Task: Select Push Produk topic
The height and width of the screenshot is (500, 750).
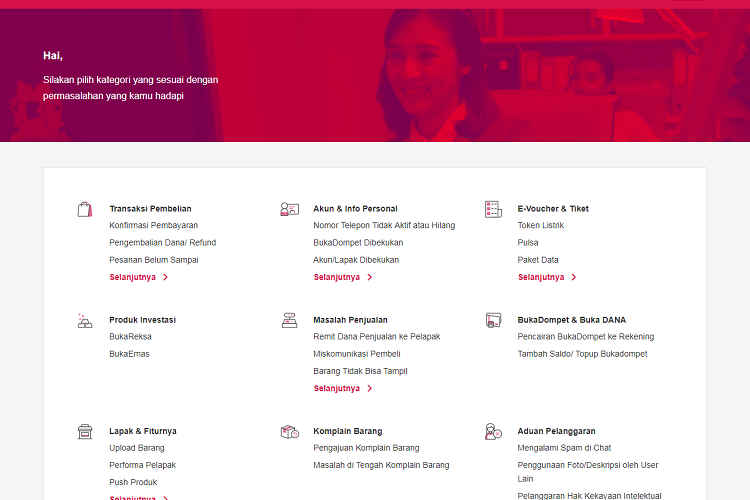Action: 133,482
